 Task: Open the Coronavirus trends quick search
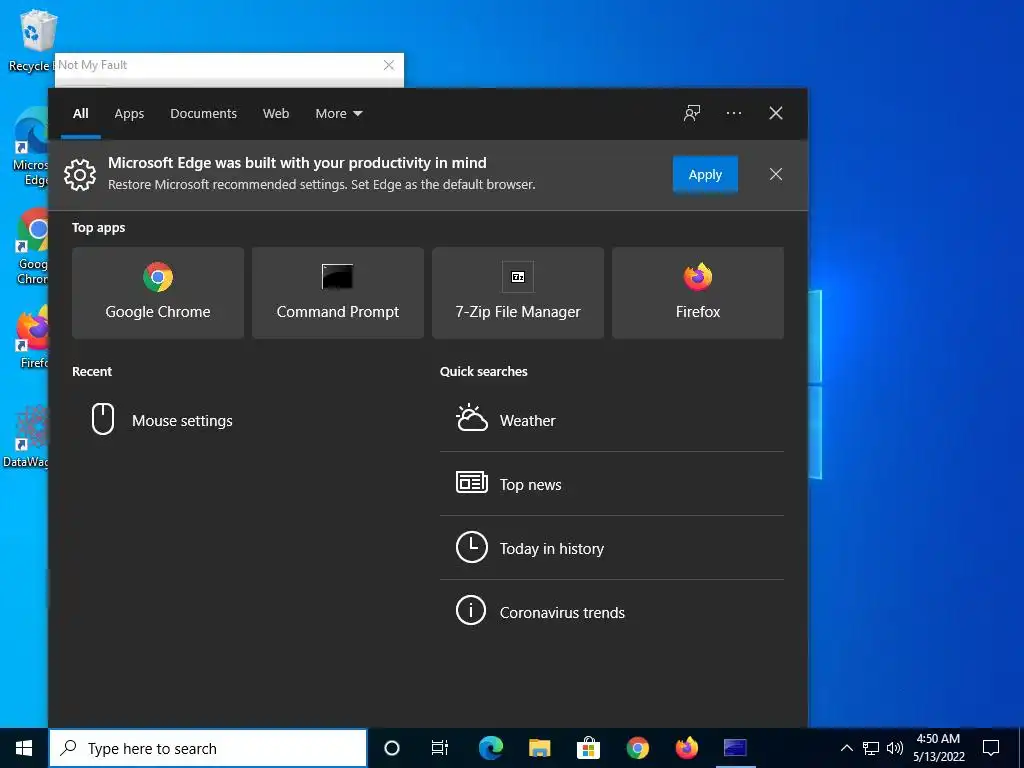click(x=611, y=612)
